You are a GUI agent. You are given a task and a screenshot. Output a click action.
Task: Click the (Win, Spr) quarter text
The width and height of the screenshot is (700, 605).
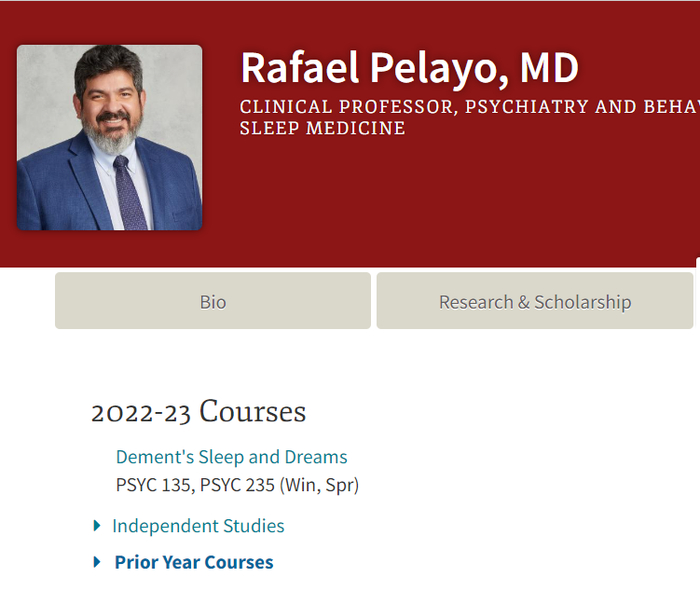point(319,485)
